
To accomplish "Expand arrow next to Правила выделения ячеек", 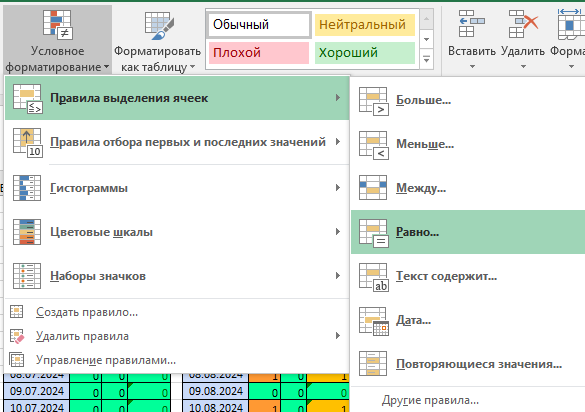I will [338, 98].
